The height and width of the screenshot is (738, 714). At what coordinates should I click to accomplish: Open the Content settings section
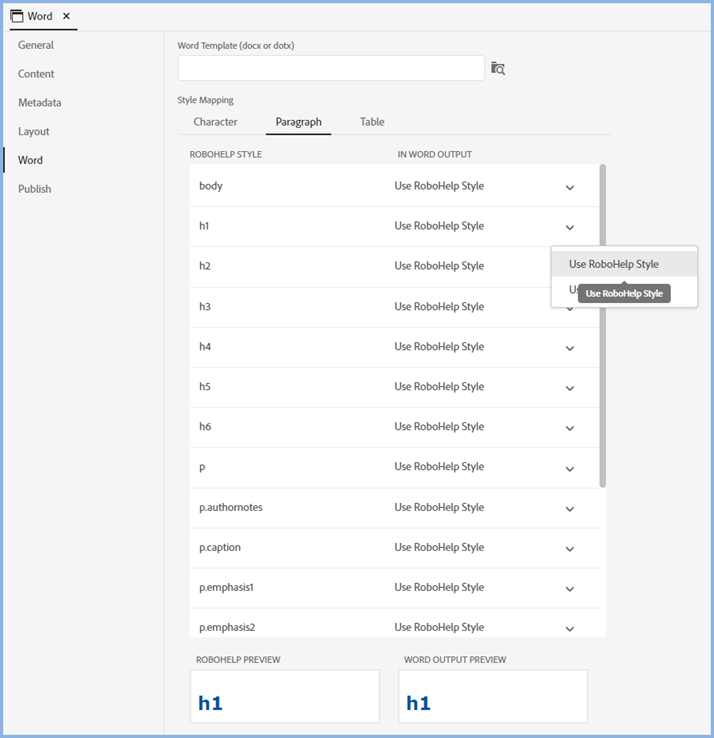coord(36,74)
